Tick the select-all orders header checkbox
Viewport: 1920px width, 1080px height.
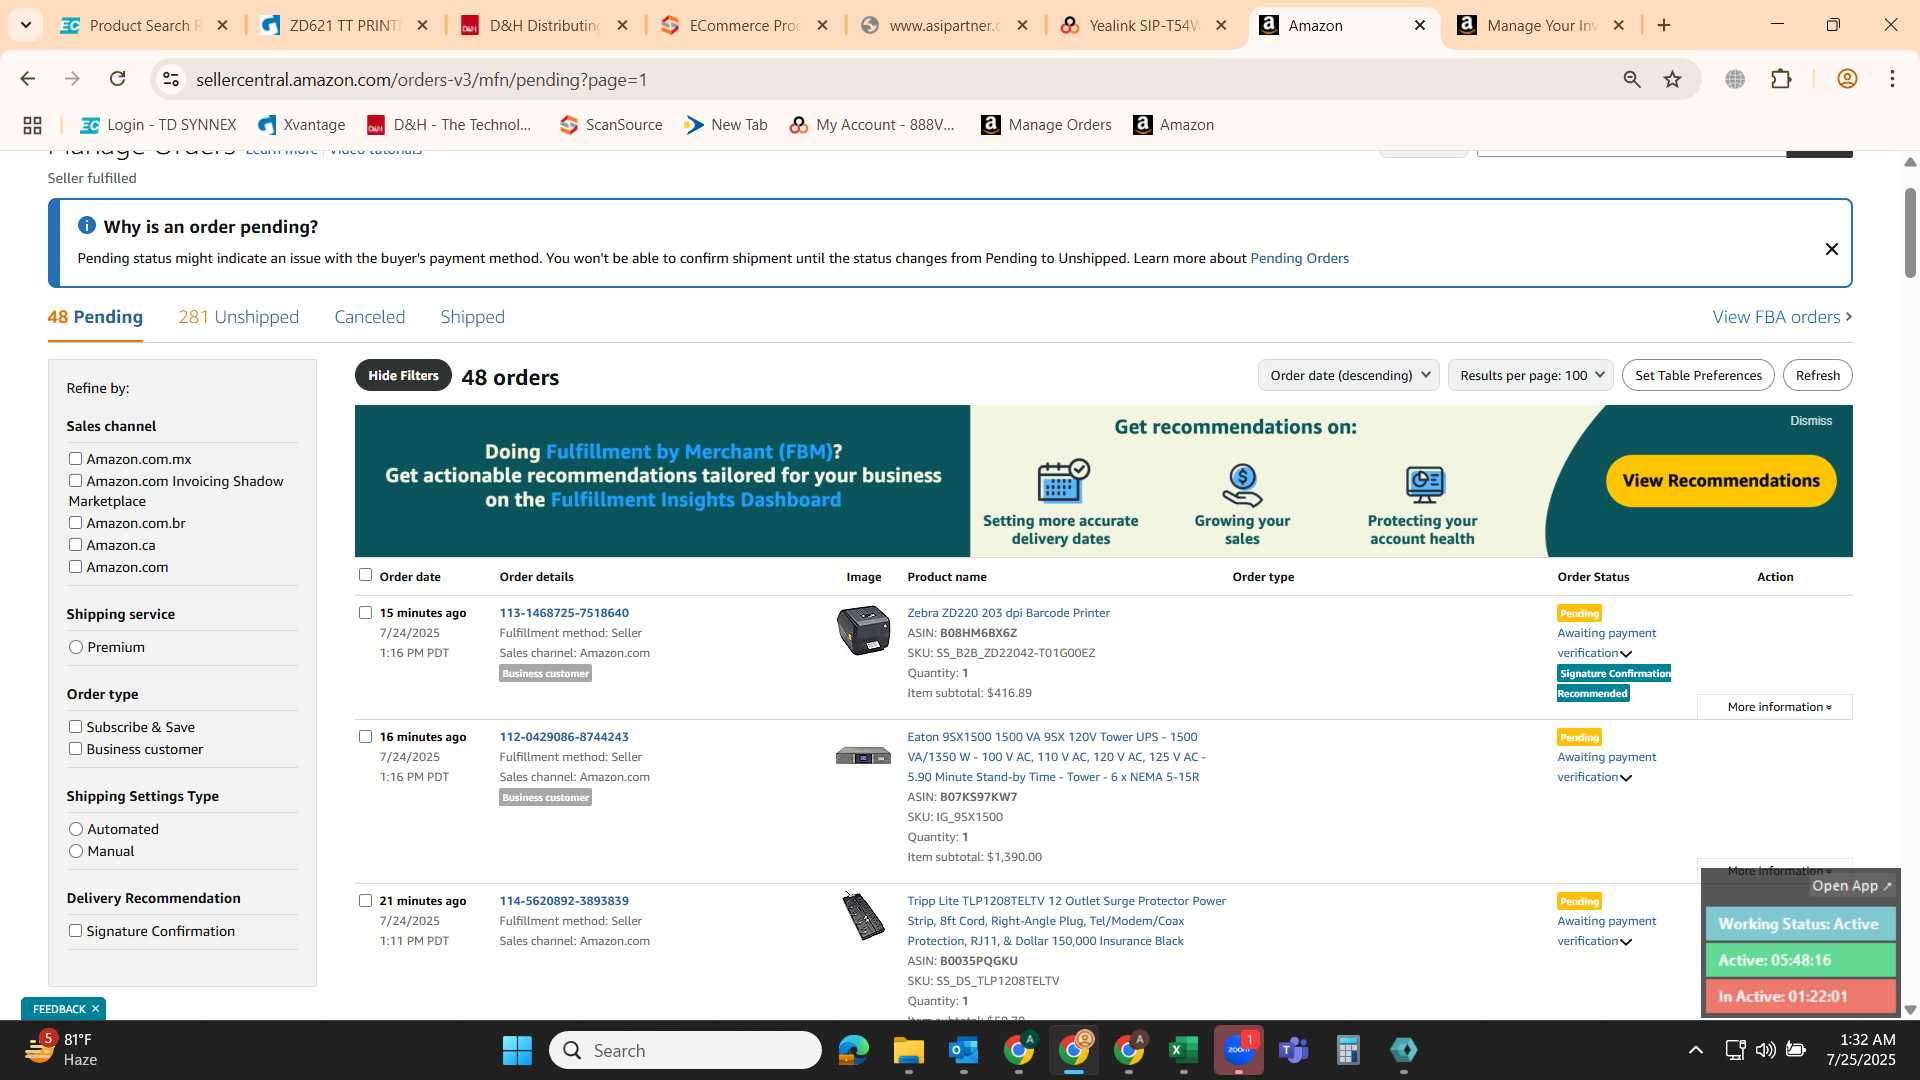[365, 575]
